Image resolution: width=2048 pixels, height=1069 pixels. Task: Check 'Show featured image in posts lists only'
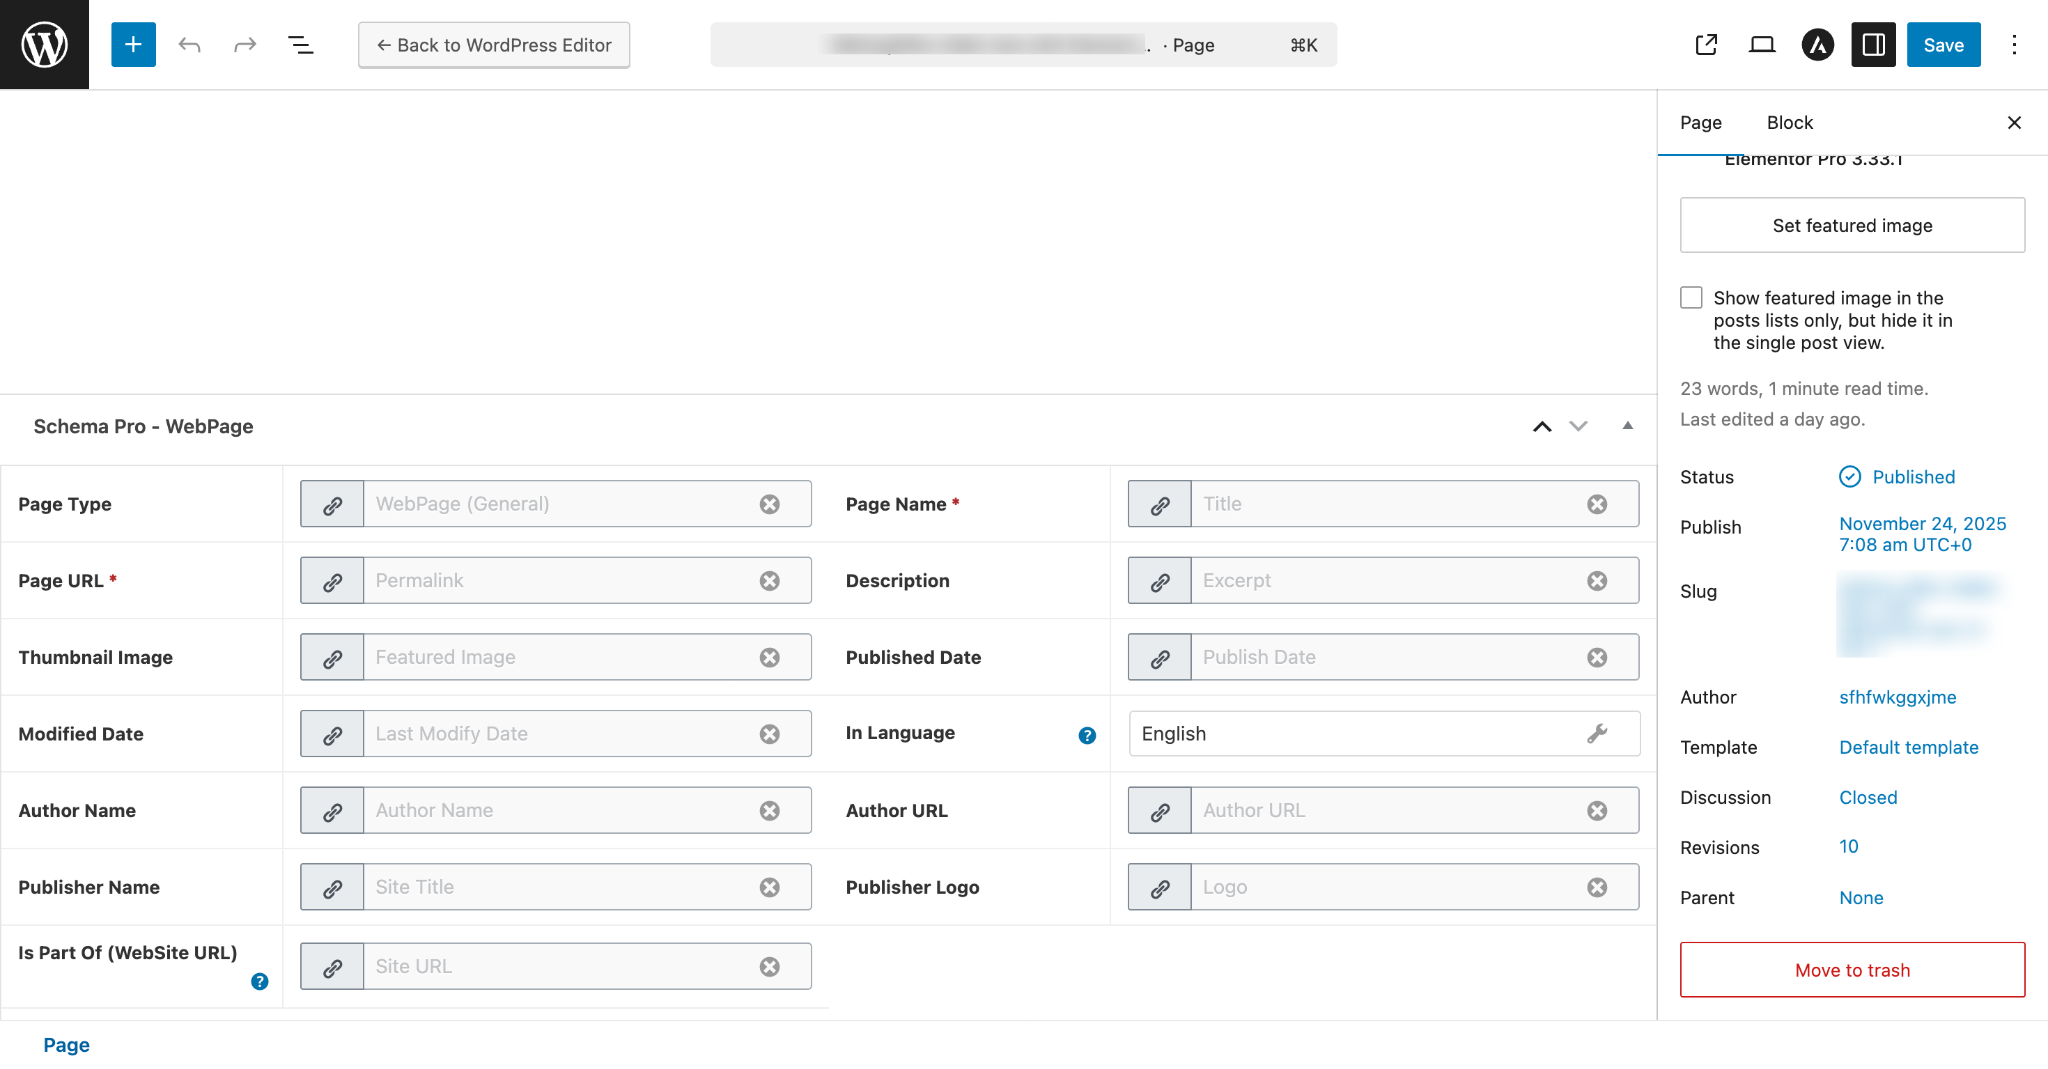tap(1691, 298)
